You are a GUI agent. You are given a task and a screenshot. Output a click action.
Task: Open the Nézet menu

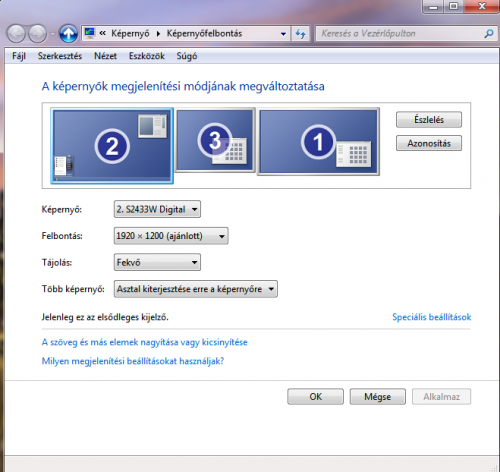click(x=105, y=56)
